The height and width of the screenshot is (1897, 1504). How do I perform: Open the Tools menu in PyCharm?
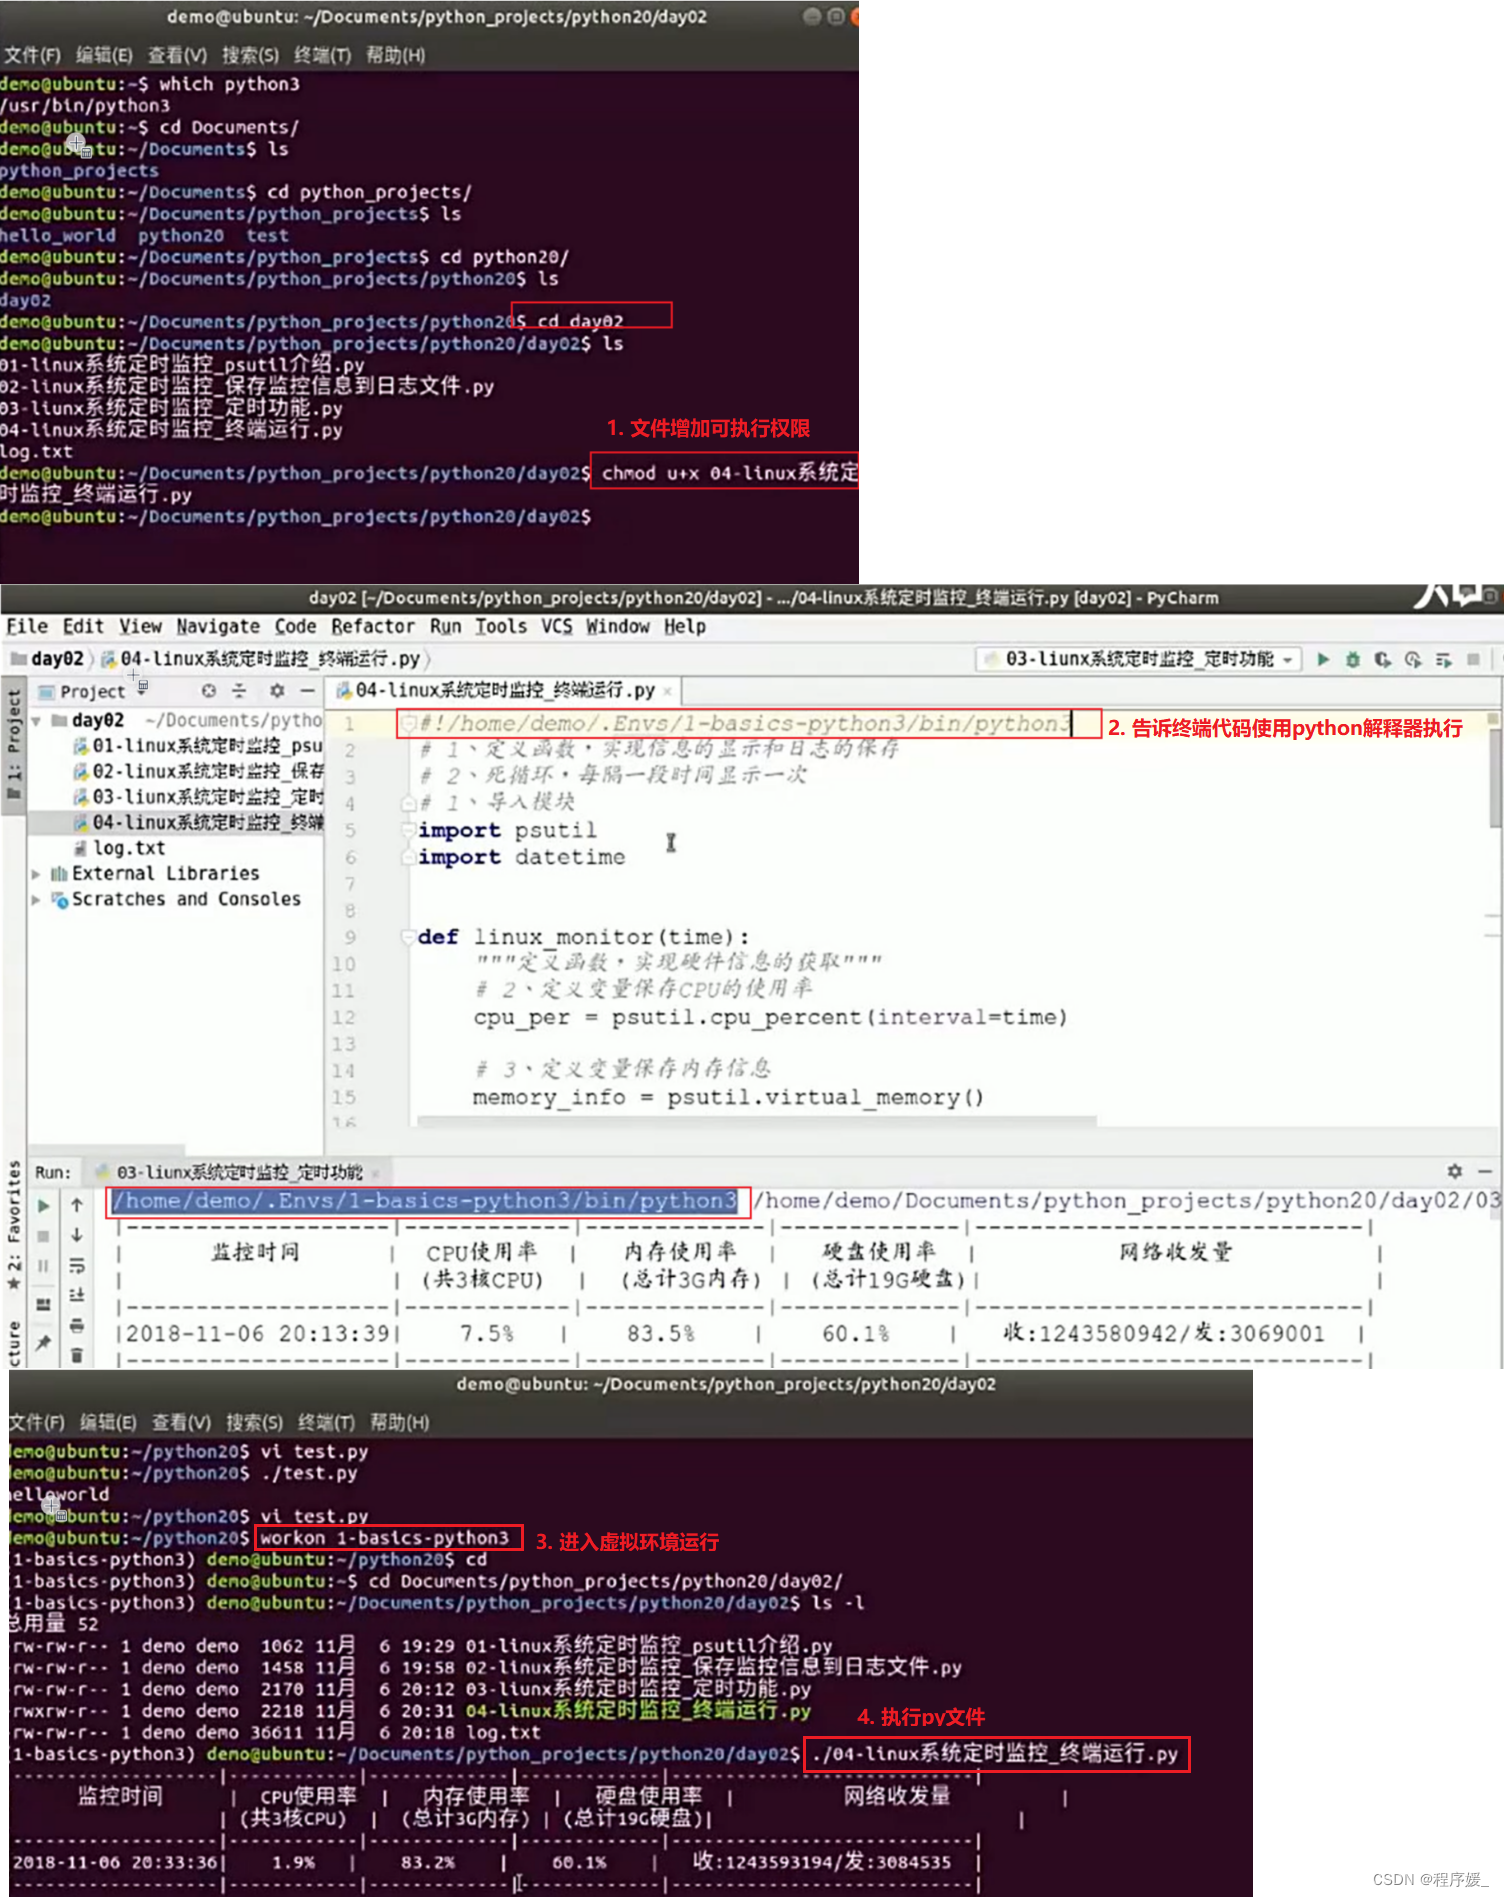(501, 627)
